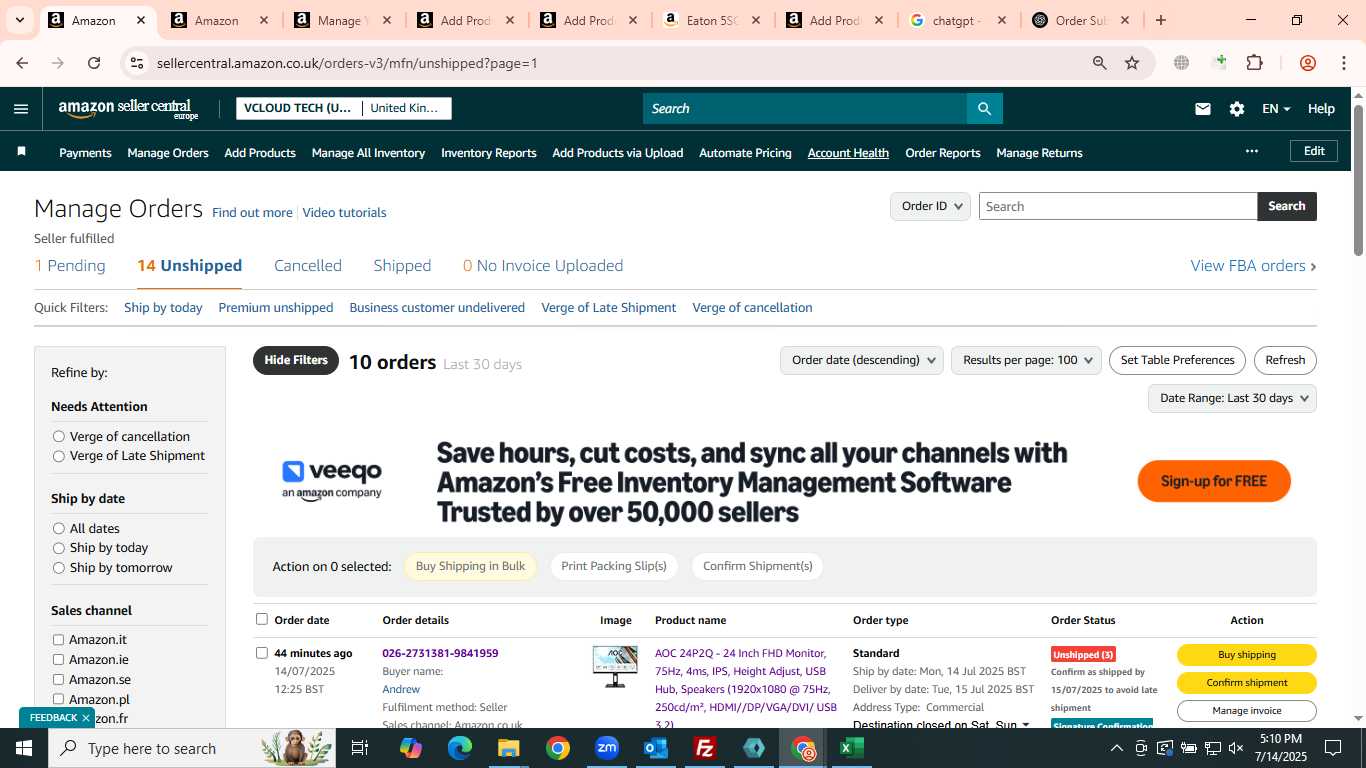Select the All dates radio button

(59, 528)
